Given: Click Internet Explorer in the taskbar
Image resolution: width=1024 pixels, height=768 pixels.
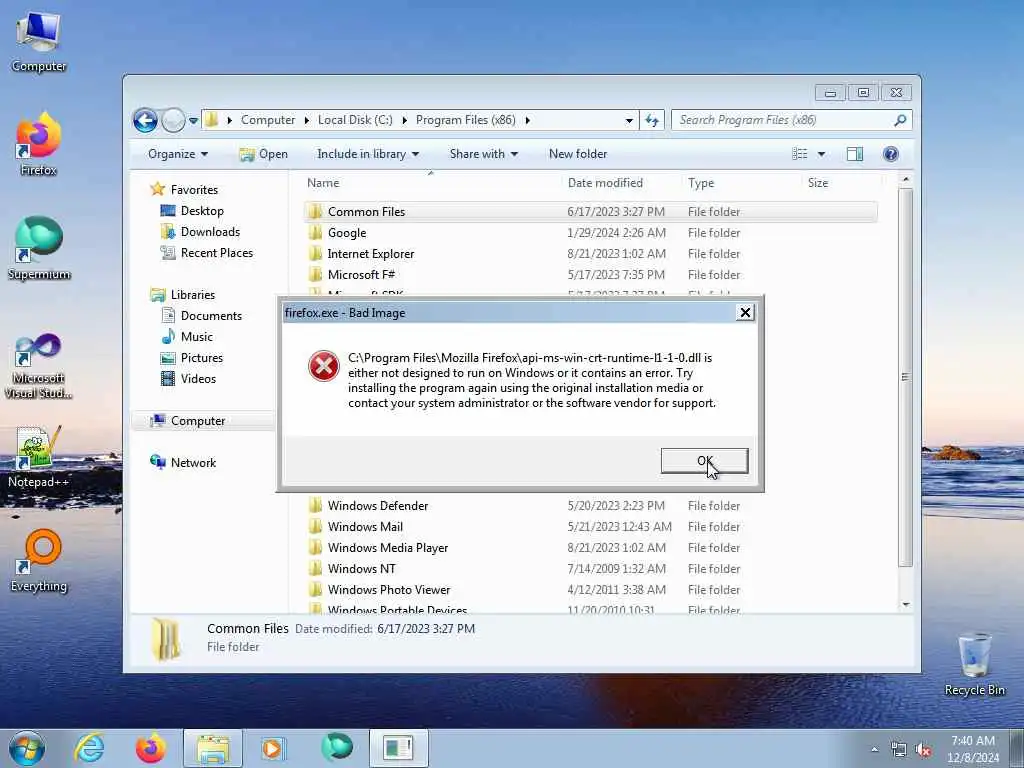Looking at the screenshot, I should [x=89, y=748].
